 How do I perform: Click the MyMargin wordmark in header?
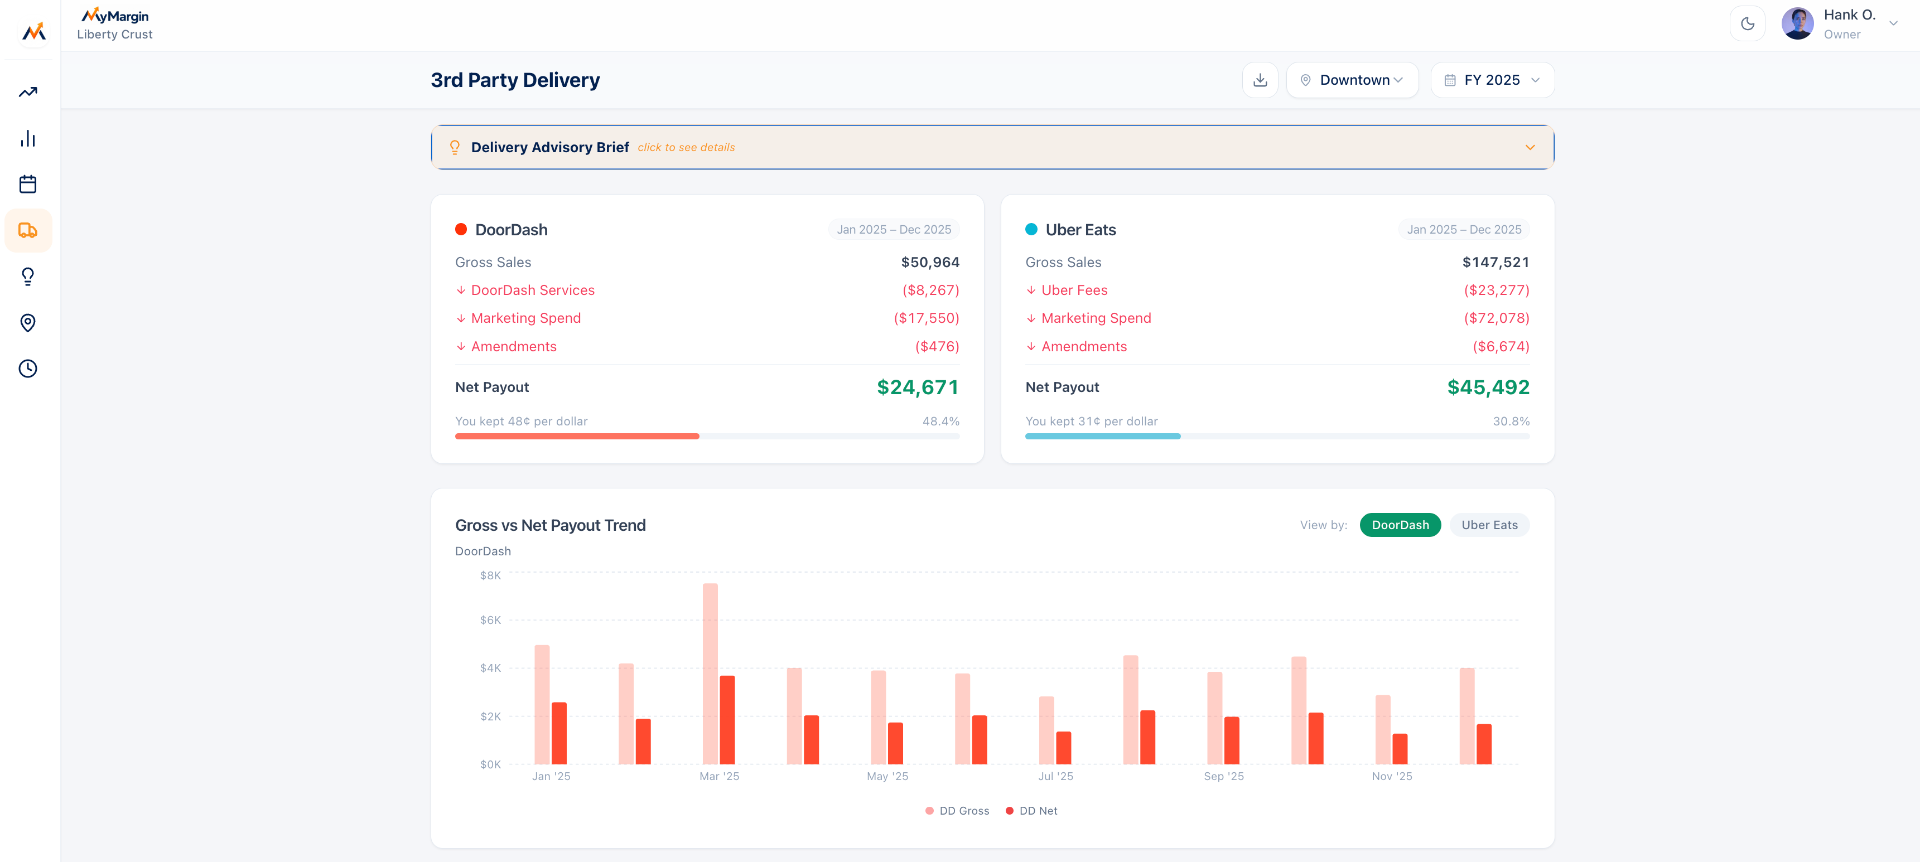115,16
